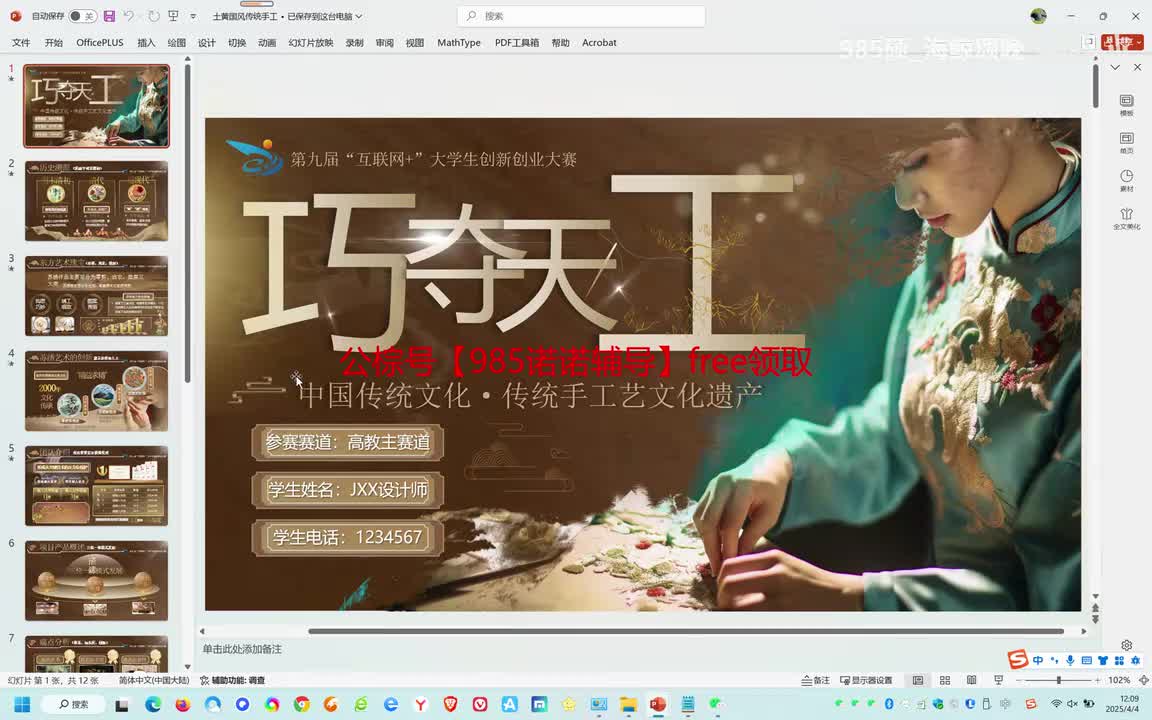This screenshot has width=1152, height=720.
Task: Switch to the 开始 ribbon tab
Action: coord(54,43)
